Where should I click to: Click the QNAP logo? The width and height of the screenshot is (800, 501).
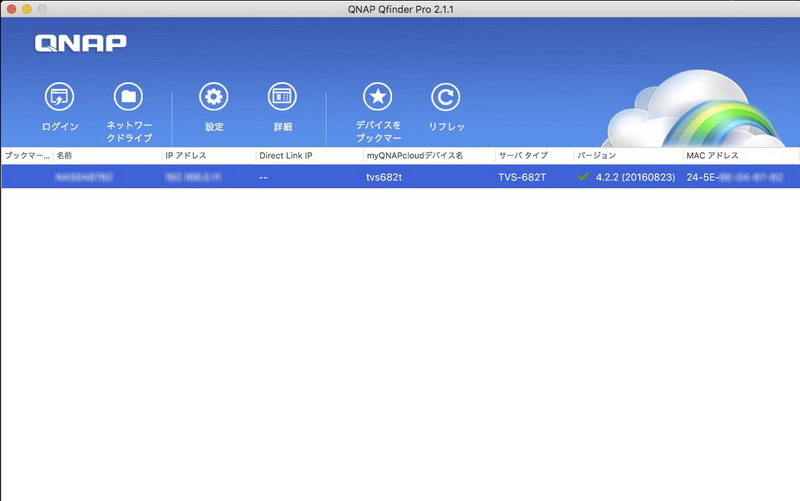coord(81,43)
